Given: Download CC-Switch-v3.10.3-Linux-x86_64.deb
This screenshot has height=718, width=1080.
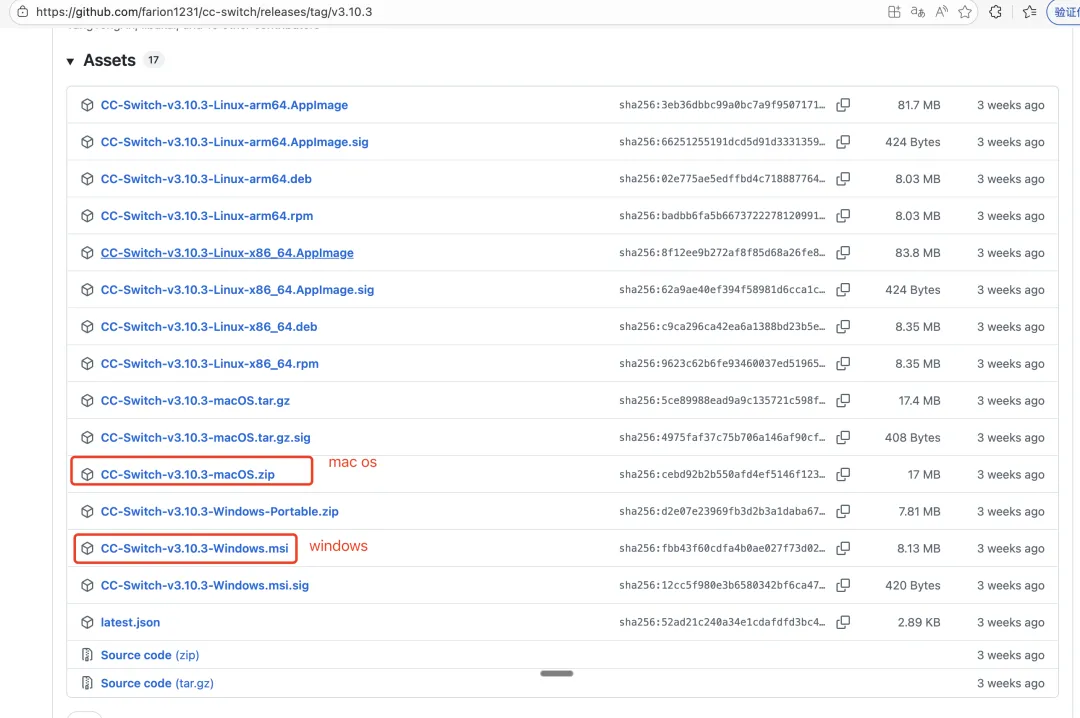Looking at the screenshot, I should point(209,327).
